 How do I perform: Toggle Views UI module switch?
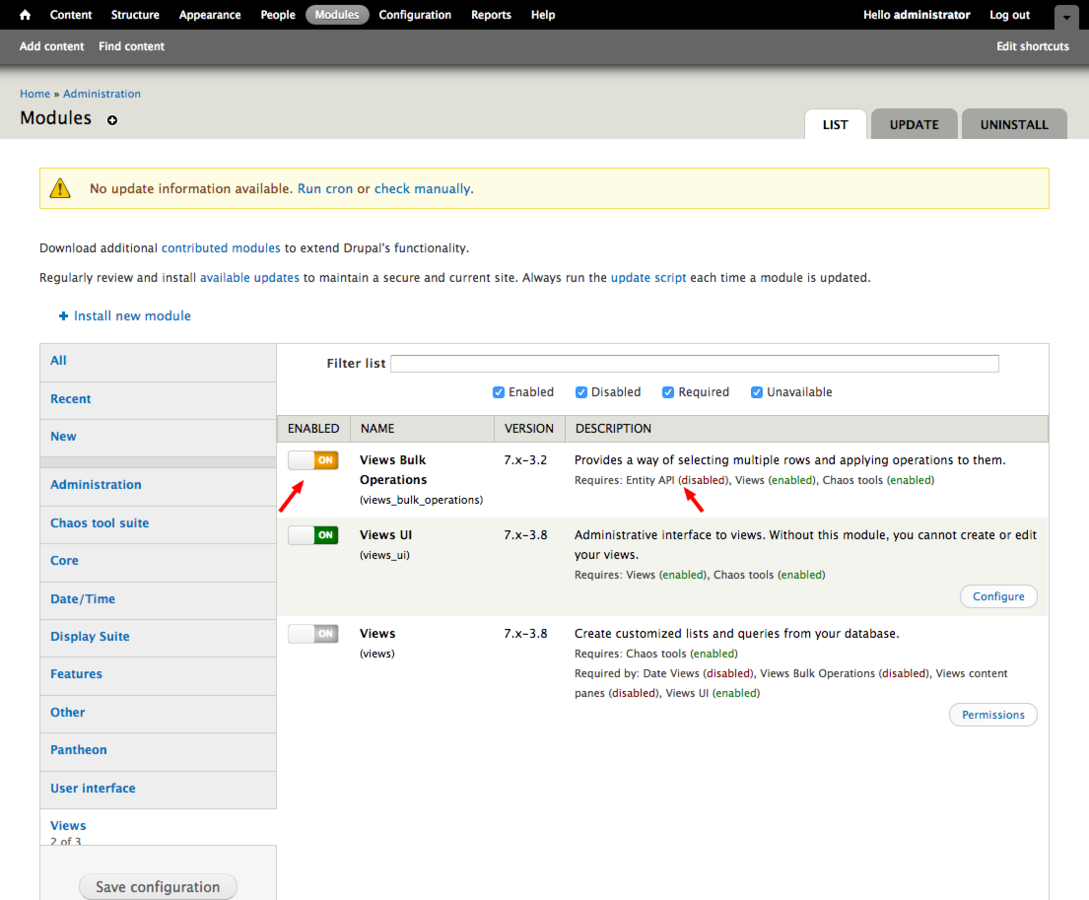pyautogui.click(x=313, y=535)
